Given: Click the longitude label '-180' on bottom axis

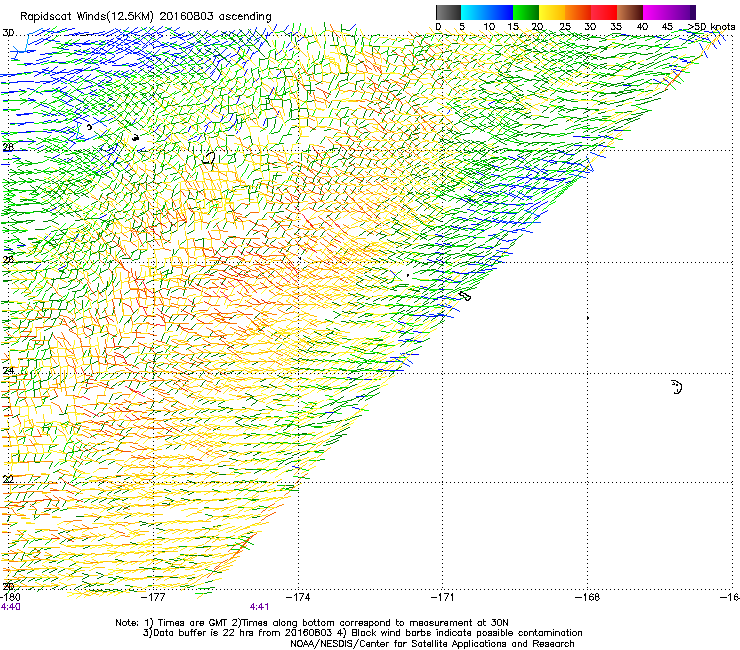Looking at the screenshot, I should point(10,597).
